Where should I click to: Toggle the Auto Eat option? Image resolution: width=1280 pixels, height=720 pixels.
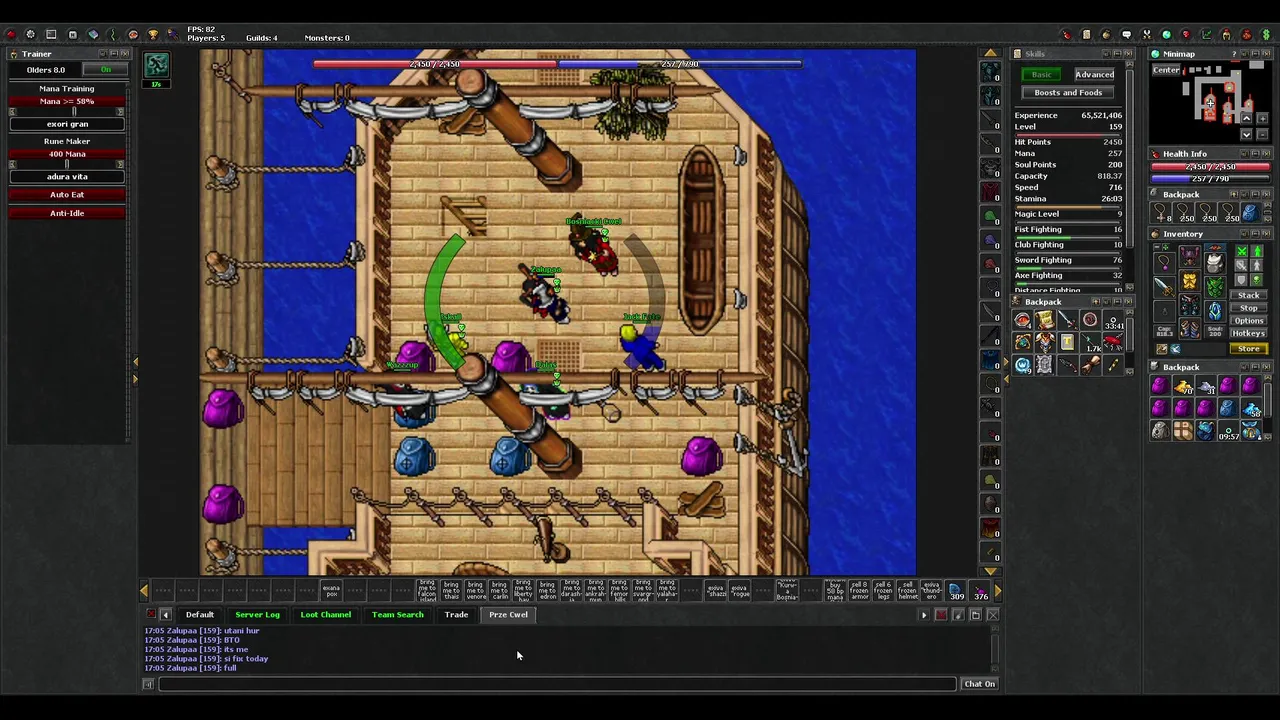tap(67, 195)
